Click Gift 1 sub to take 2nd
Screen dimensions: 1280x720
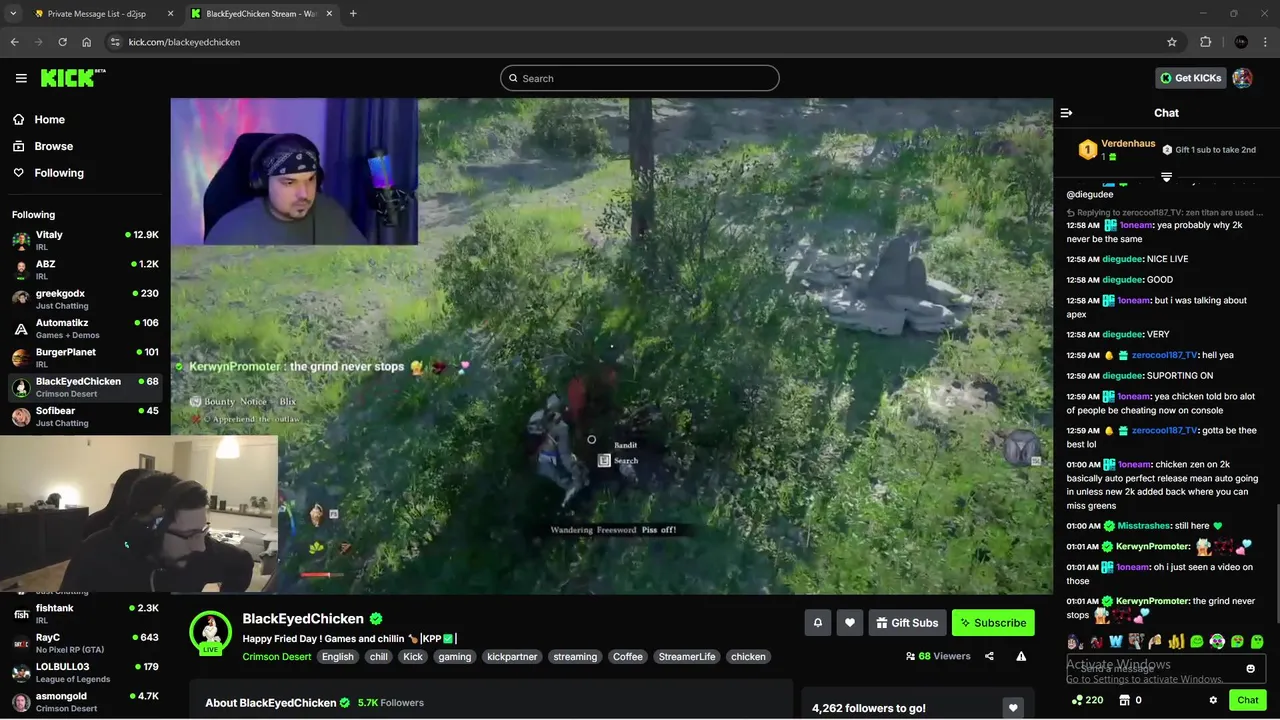[x=1209, y=150]
